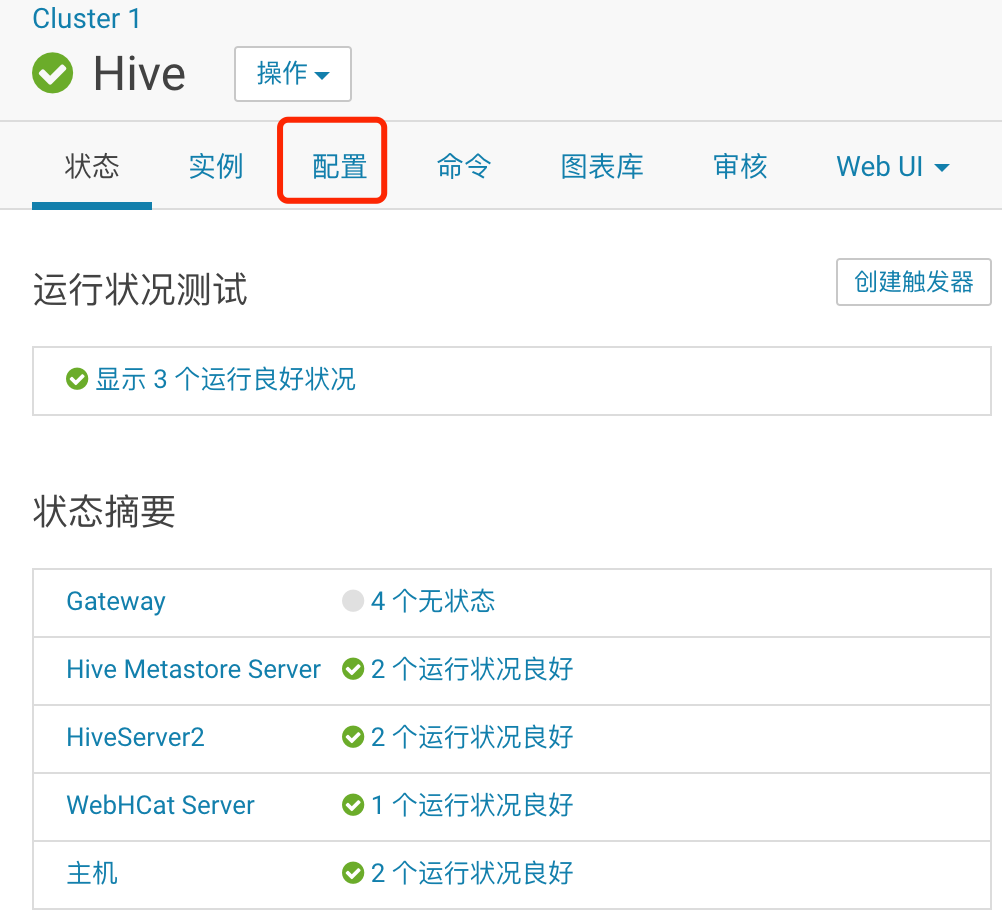
Task: Open the 主机 hosts link
Action: click(x=92, y=873)
